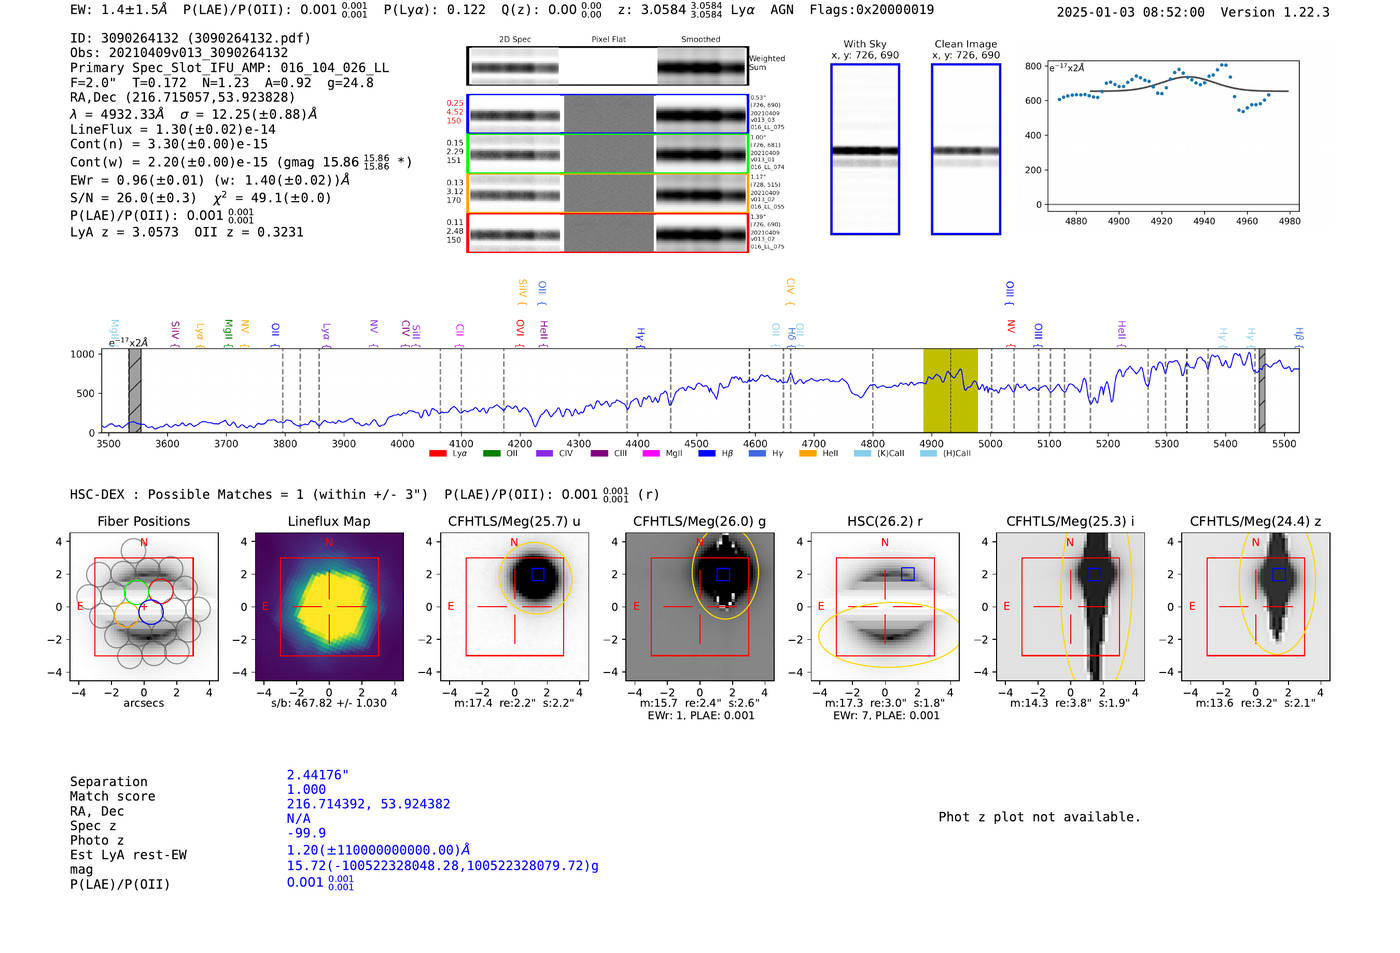Click the With Sky spectrum image
The width and height of the screenshot is (1400, 953).
point(865,149)
